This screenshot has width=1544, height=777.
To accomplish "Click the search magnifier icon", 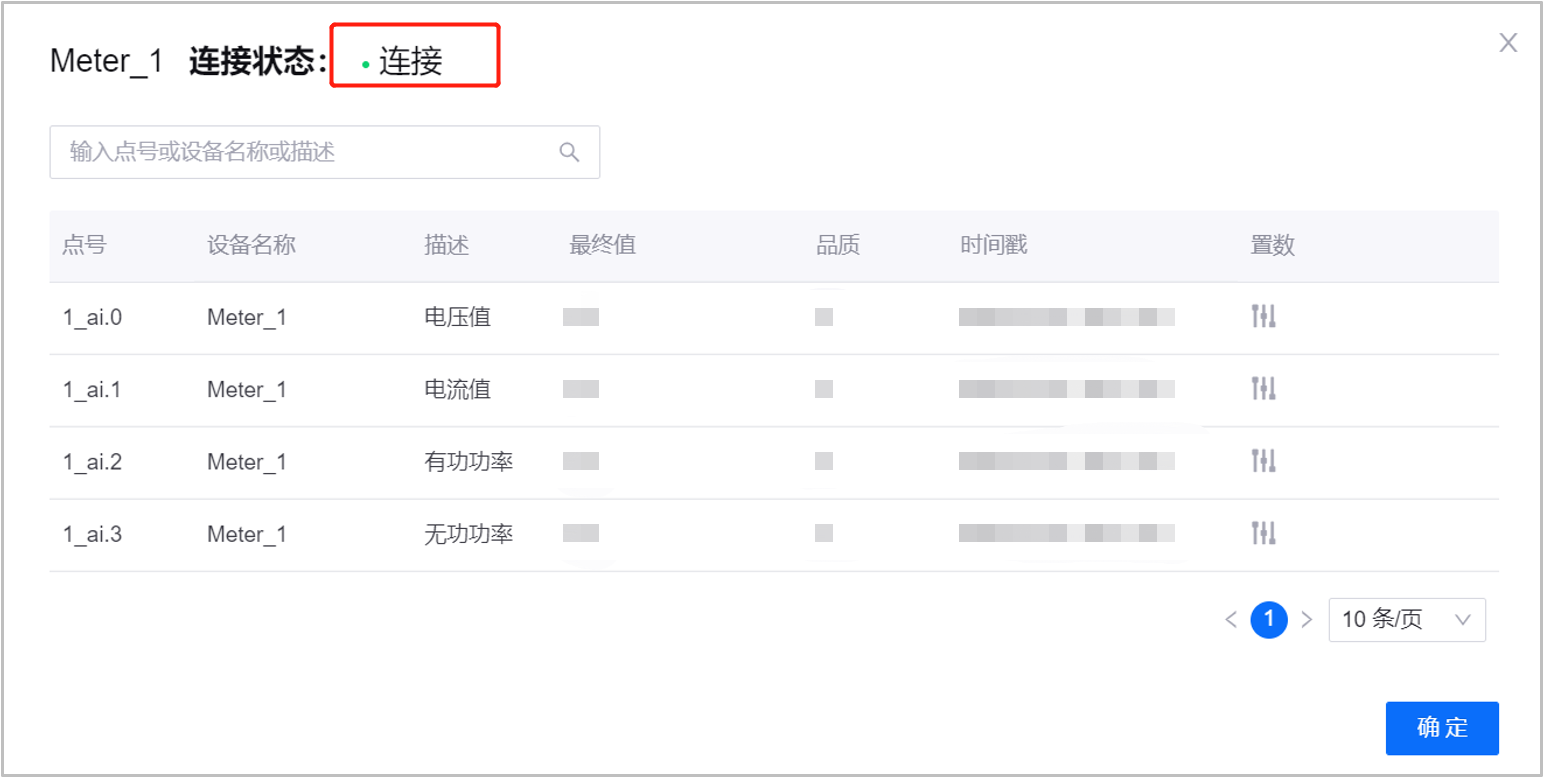I will click(x=569, y=152).
